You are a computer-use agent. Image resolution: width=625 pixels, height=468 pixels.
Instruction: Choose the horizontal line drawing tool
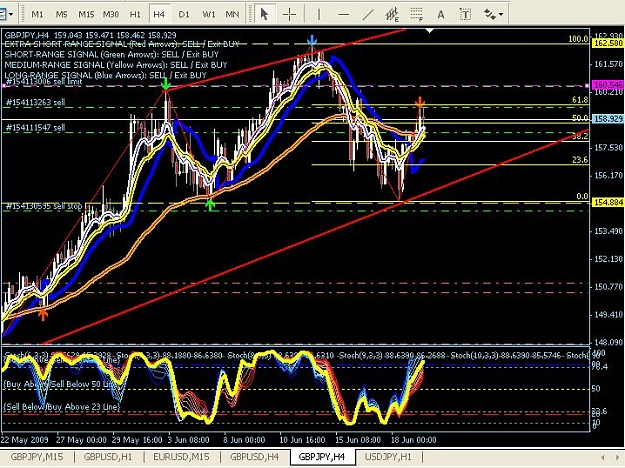[x=343, y=15]
